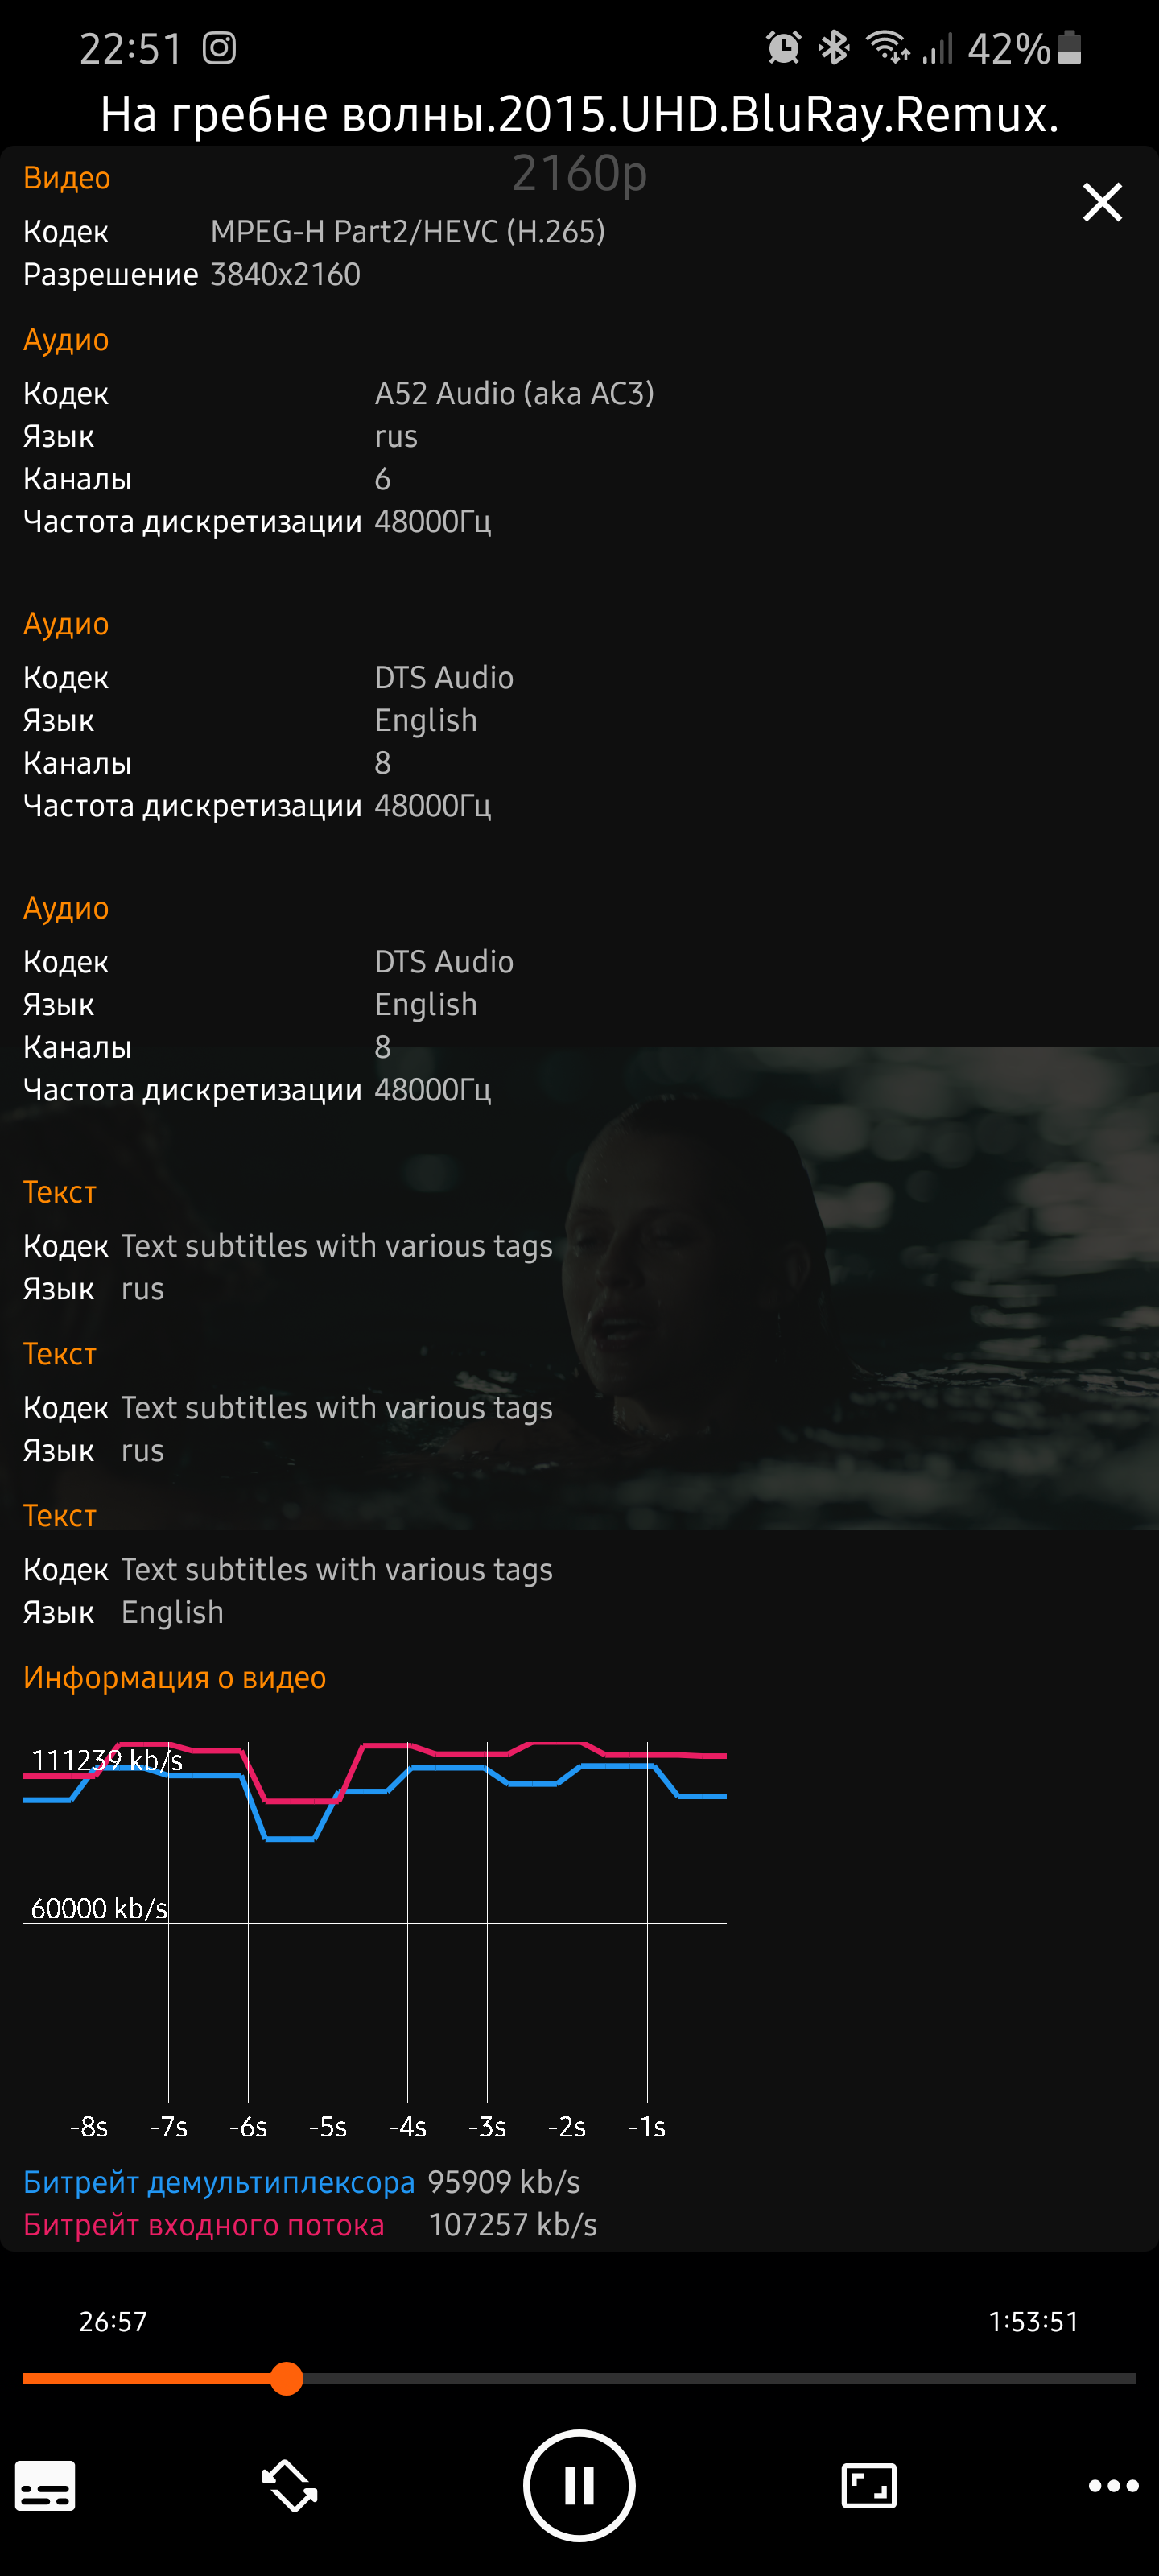Tap the video title at top

click(579, 115)
